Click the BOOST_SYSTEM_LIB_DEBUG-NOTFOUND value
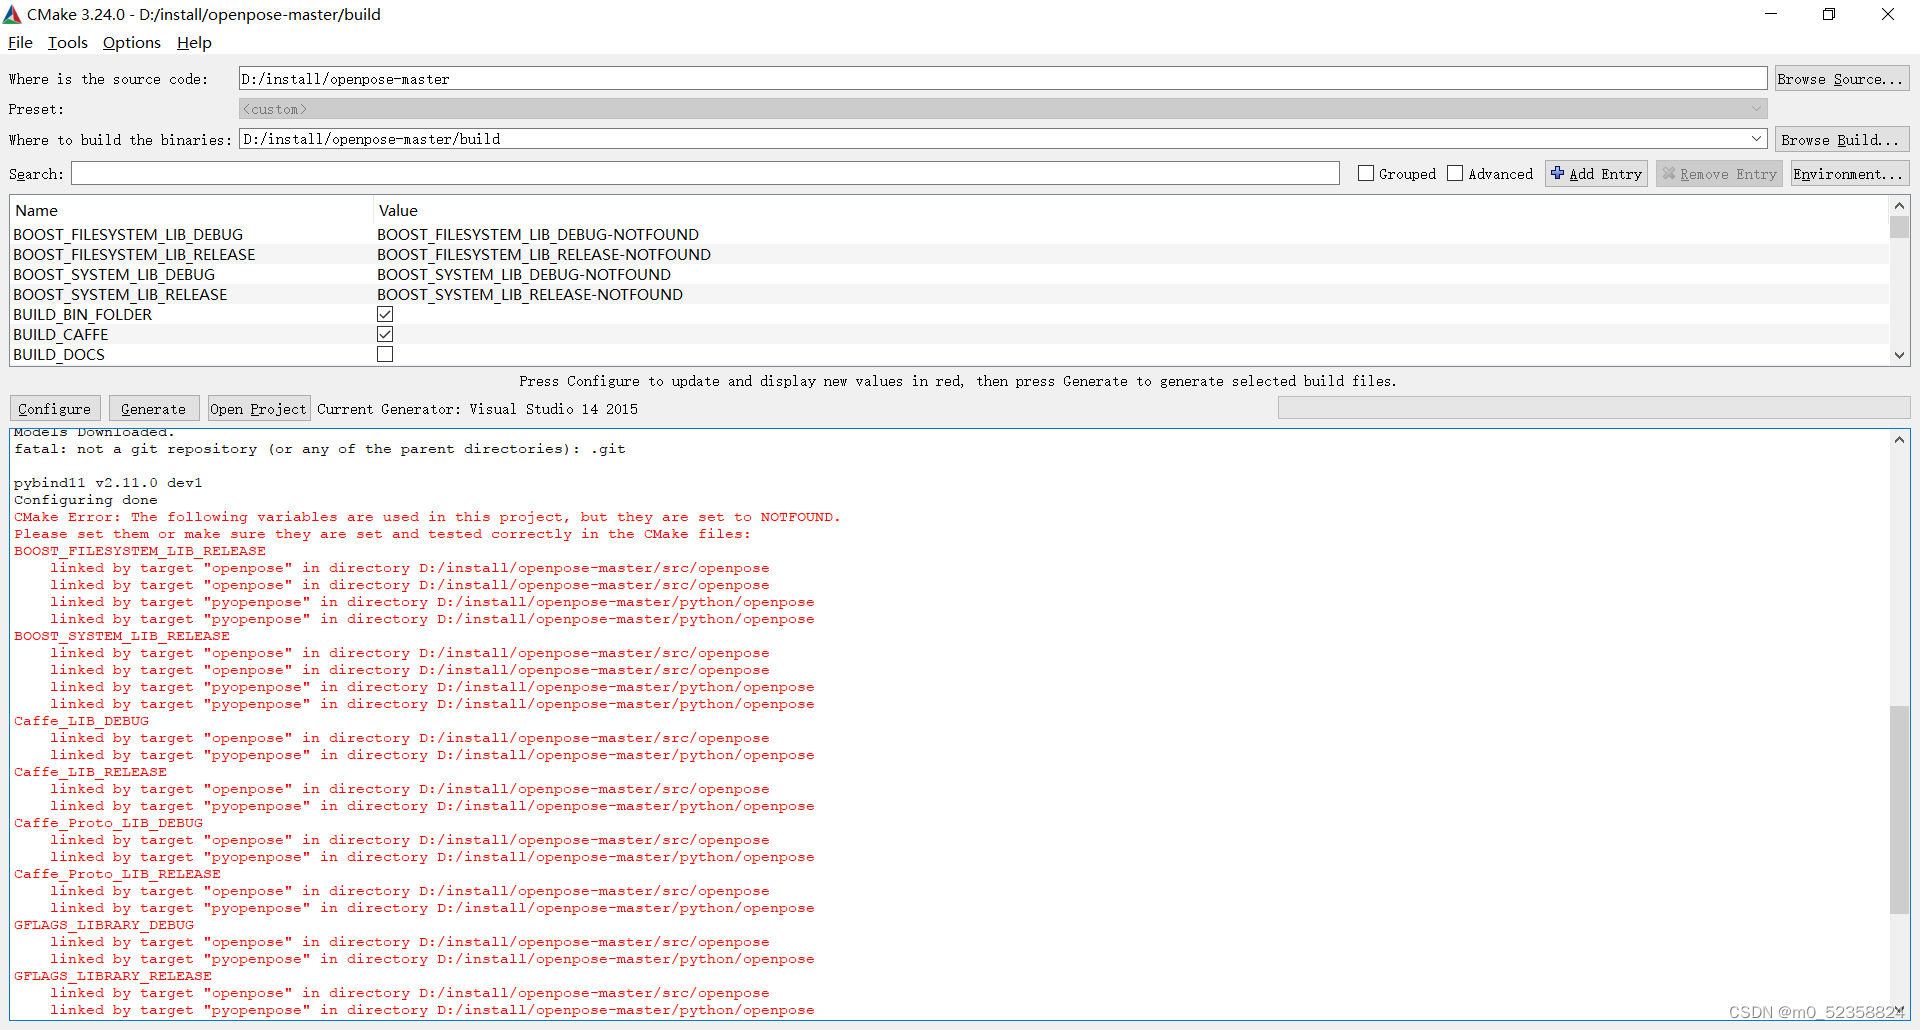This screenshot has height=1030, width=1920. pyautogui.click(x=524, y=275)
